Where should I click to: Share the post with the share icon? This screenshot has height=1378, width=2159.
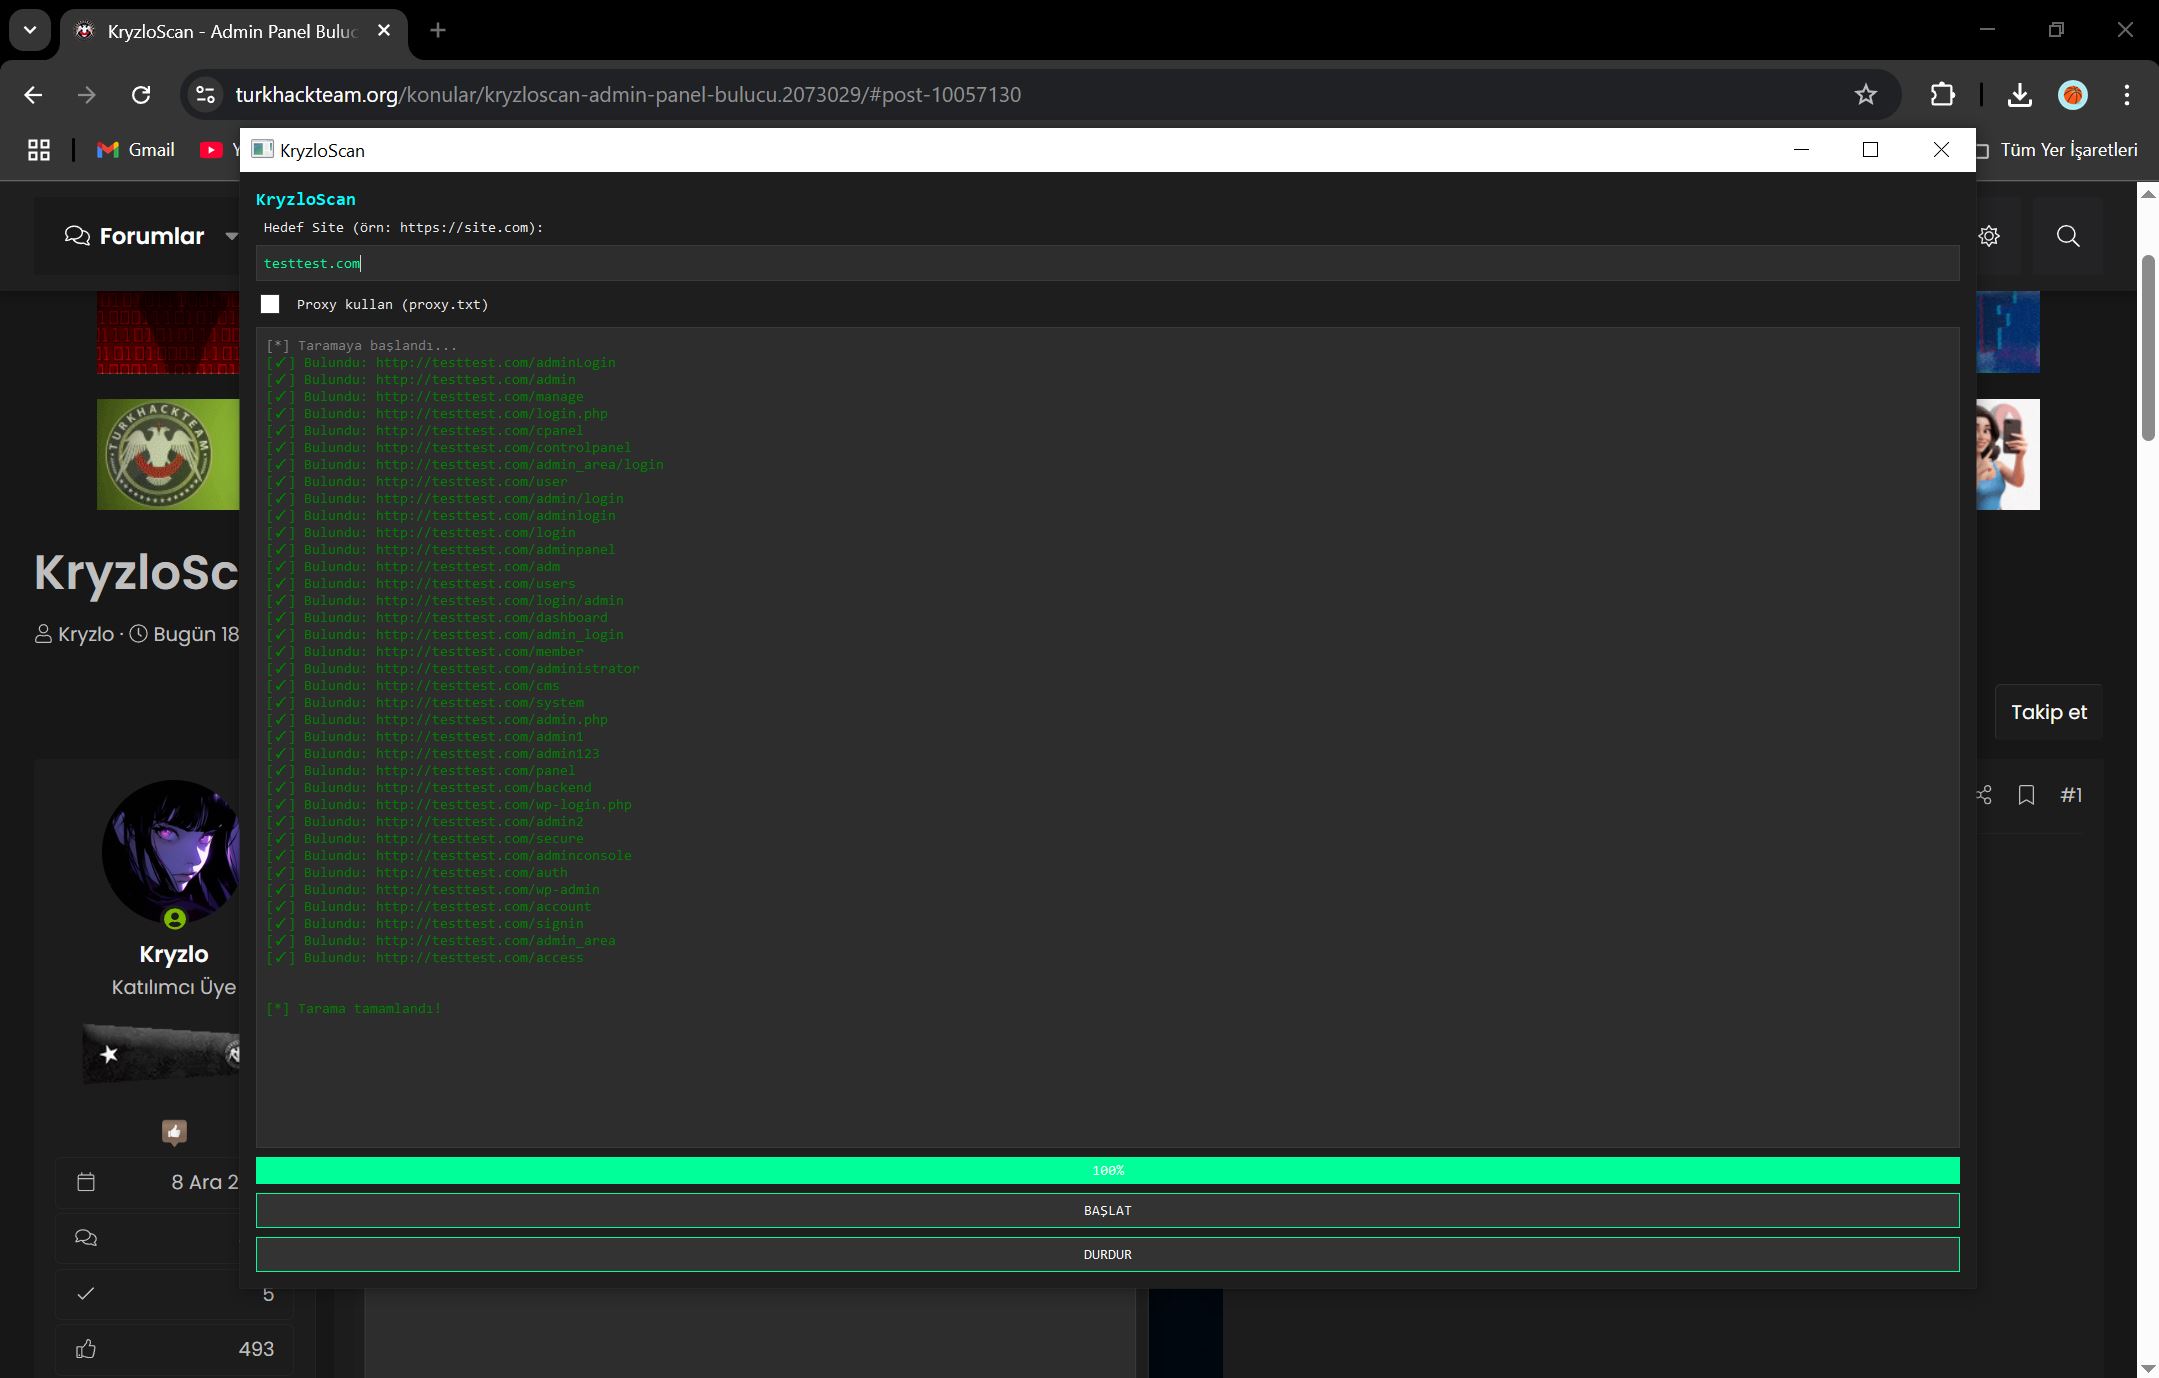[1984, 795]
